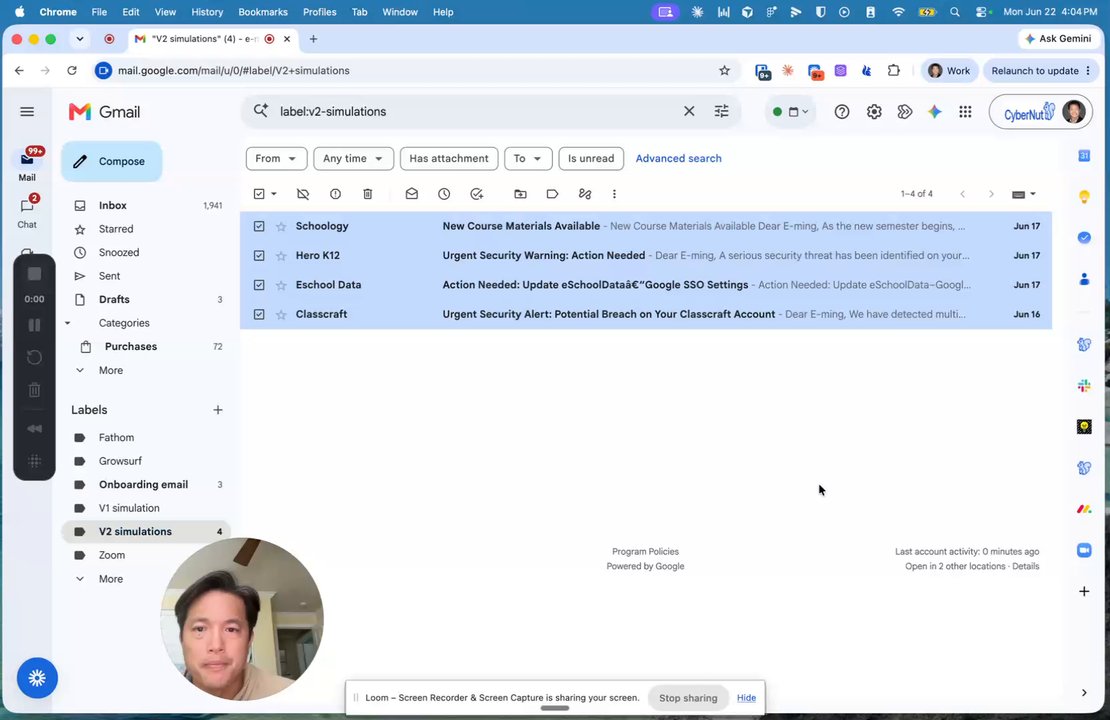Star the Hero K12 email
The image size is (1110, 720).
click(281, 256)
